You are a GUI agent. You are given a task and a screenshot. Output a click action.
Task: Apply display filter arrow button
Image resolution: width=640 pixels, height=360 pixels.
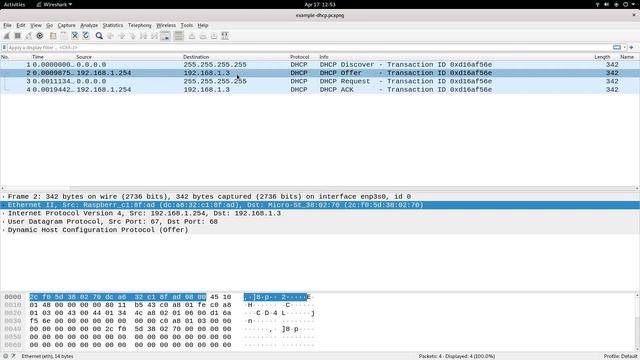coord(617,47)
